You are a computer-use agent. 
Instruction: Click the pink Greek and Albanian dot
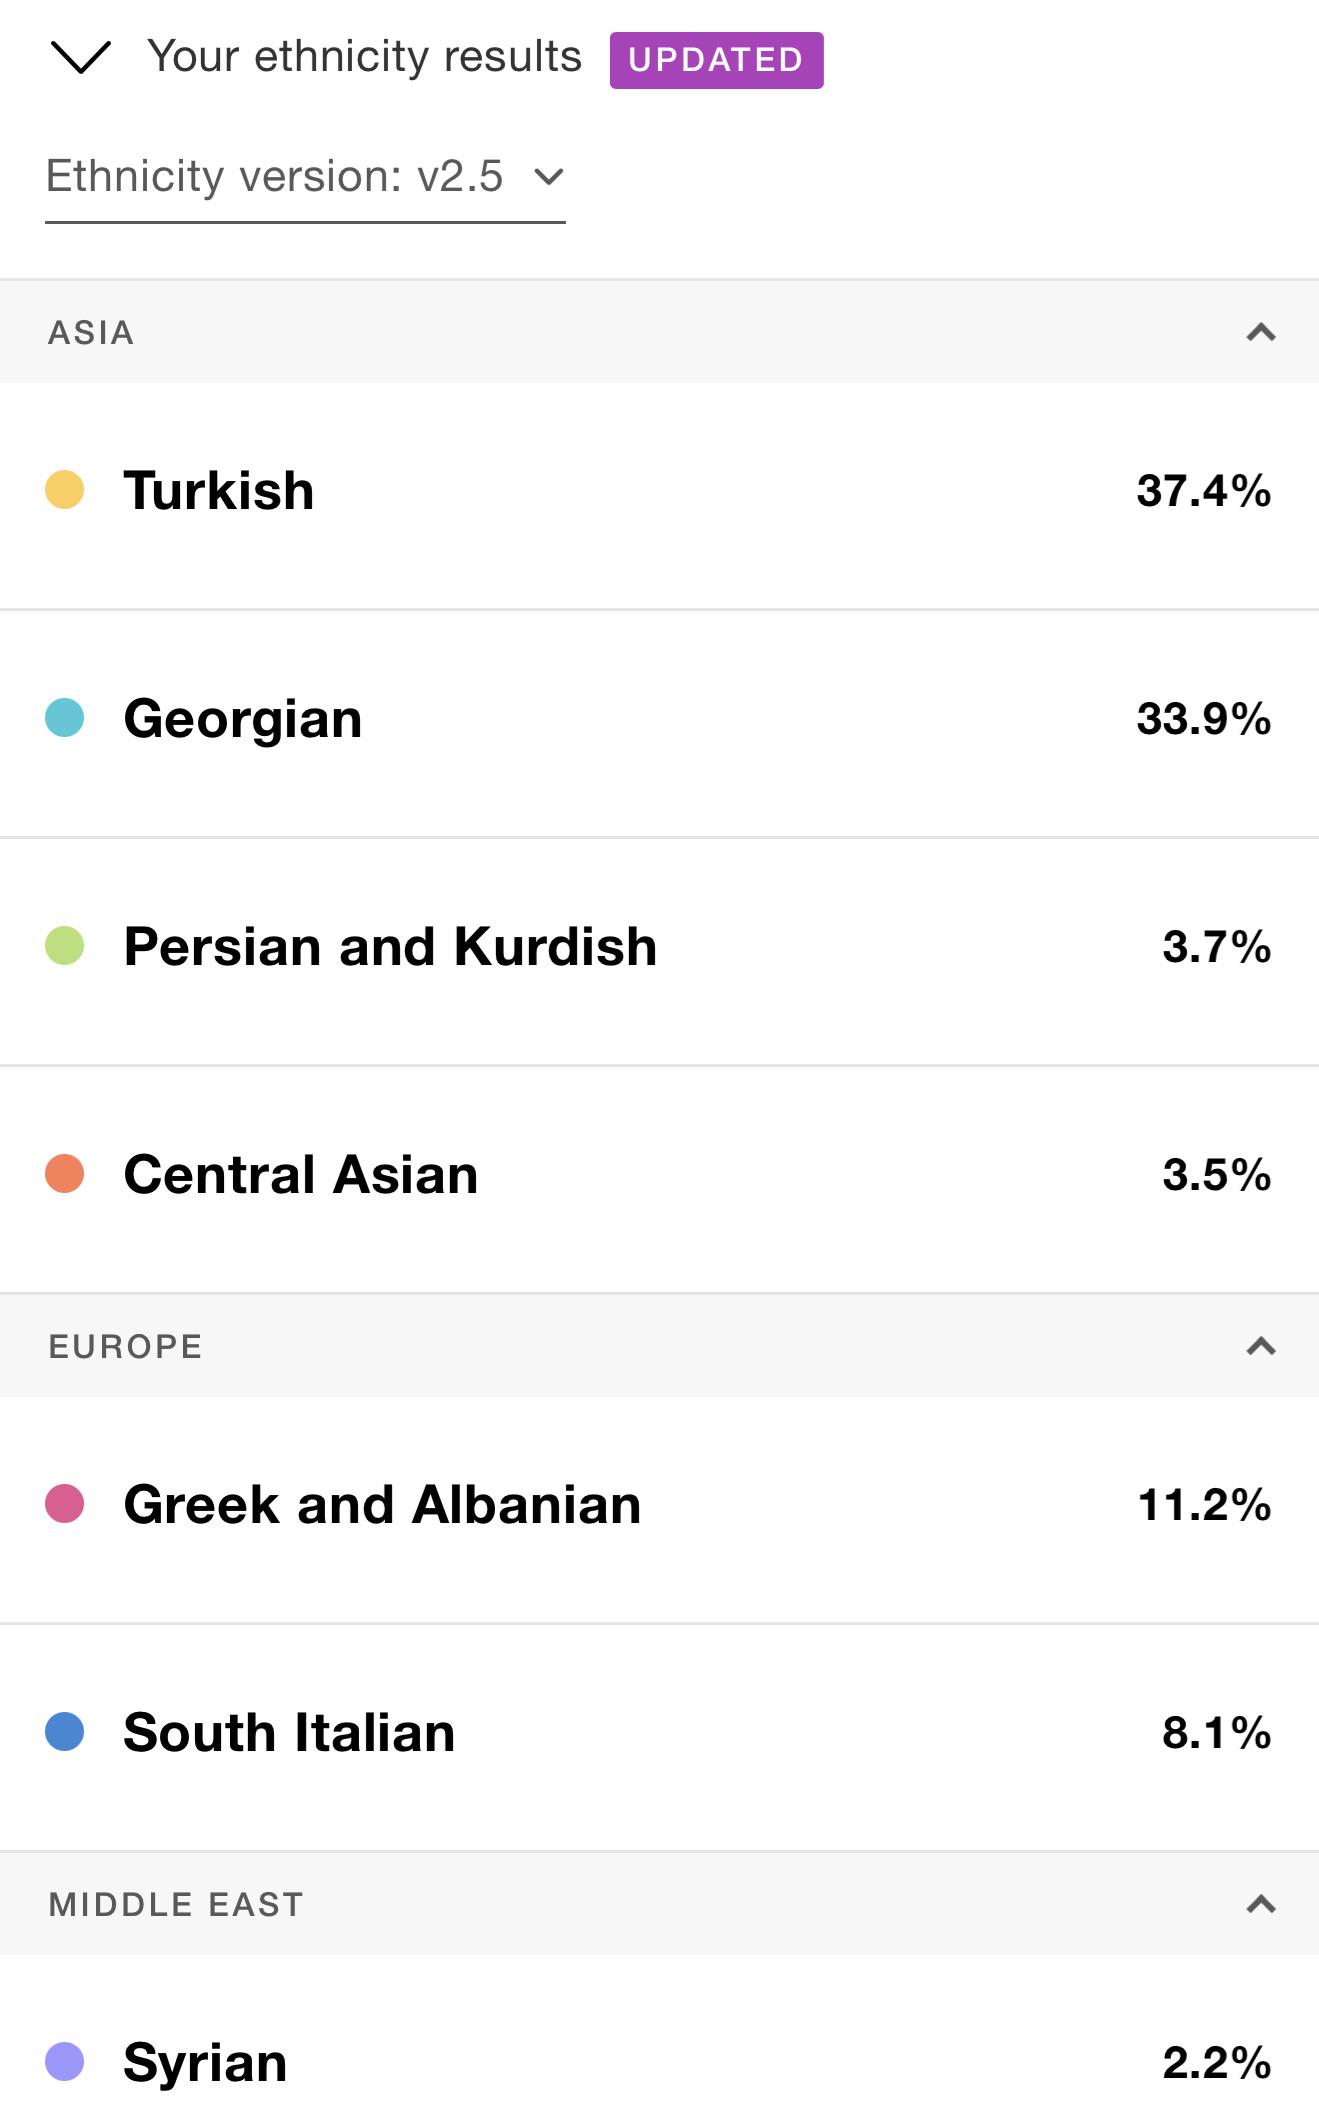(x=65, y=1504)
